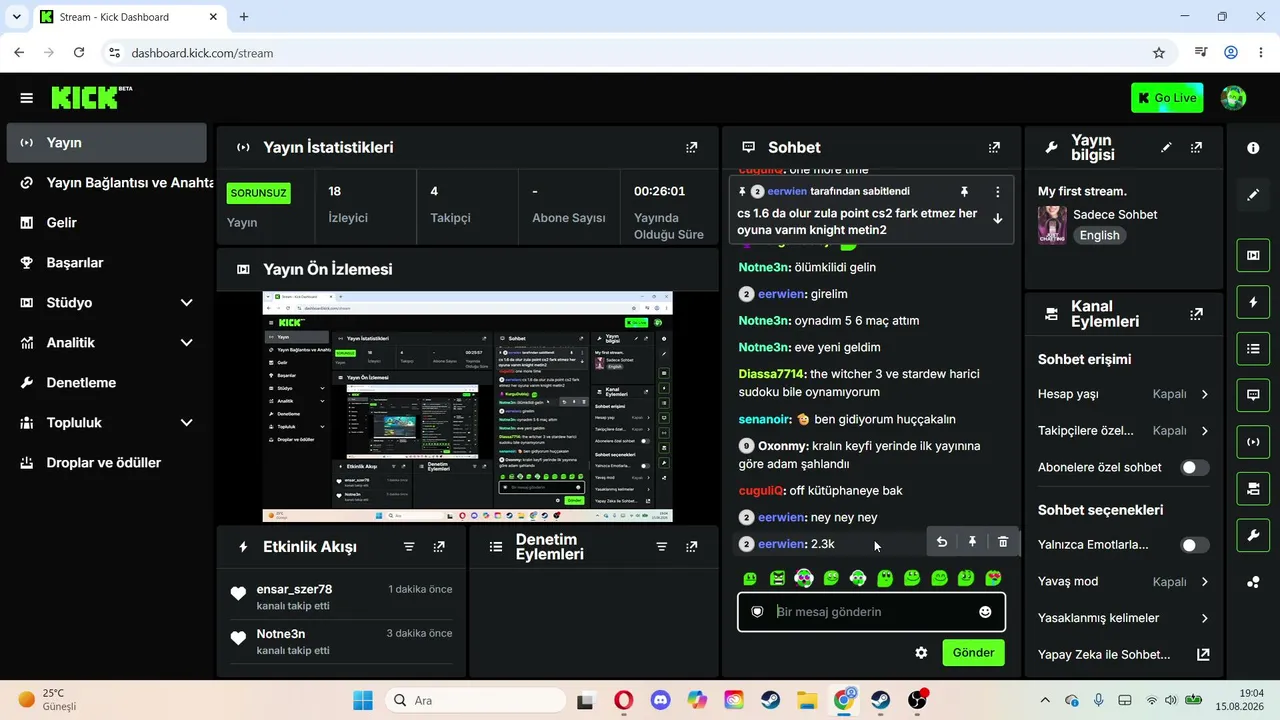Open chat settings gear icon
The image size is (1280, 720).
921,653
